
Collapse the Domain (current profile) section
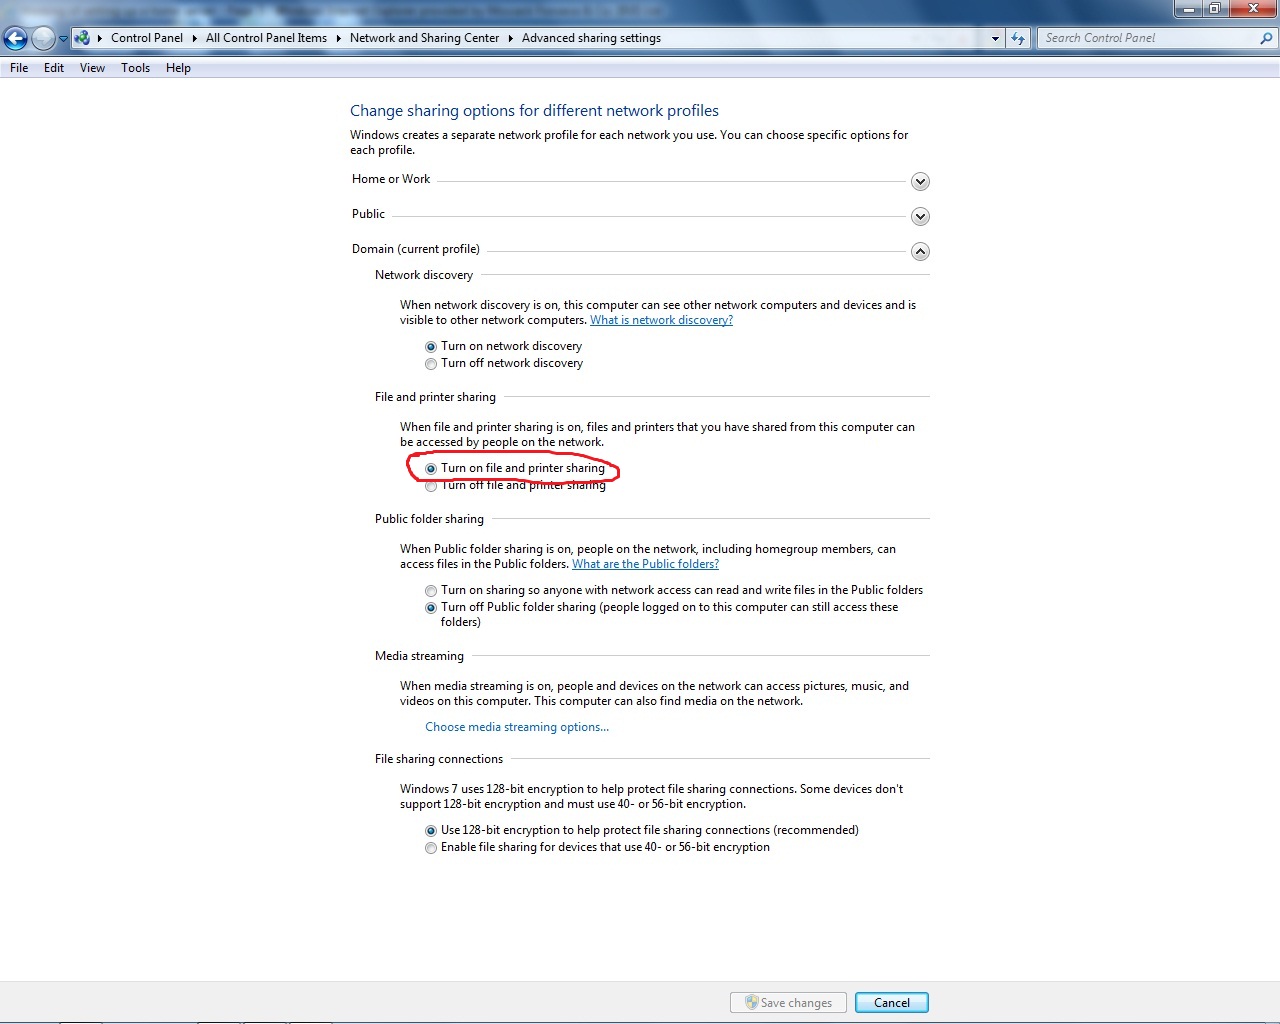[920, 251]
